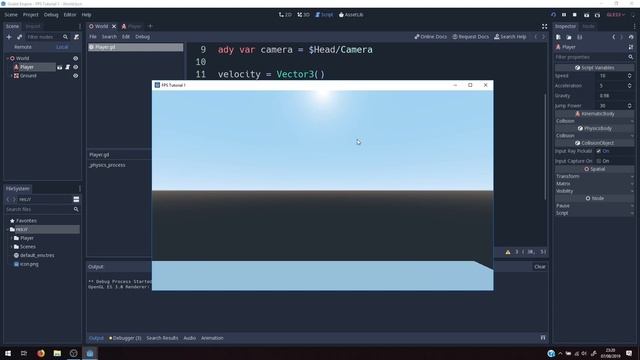Screen dimensions: 640x360
Task: Pause the running scene
Action: (x=564, y=15)
